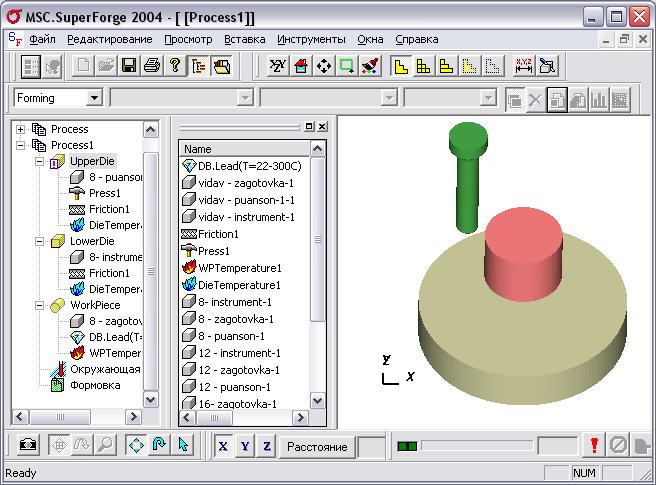
Task: Select Формовка item in tree
Action: pos(95,385)
